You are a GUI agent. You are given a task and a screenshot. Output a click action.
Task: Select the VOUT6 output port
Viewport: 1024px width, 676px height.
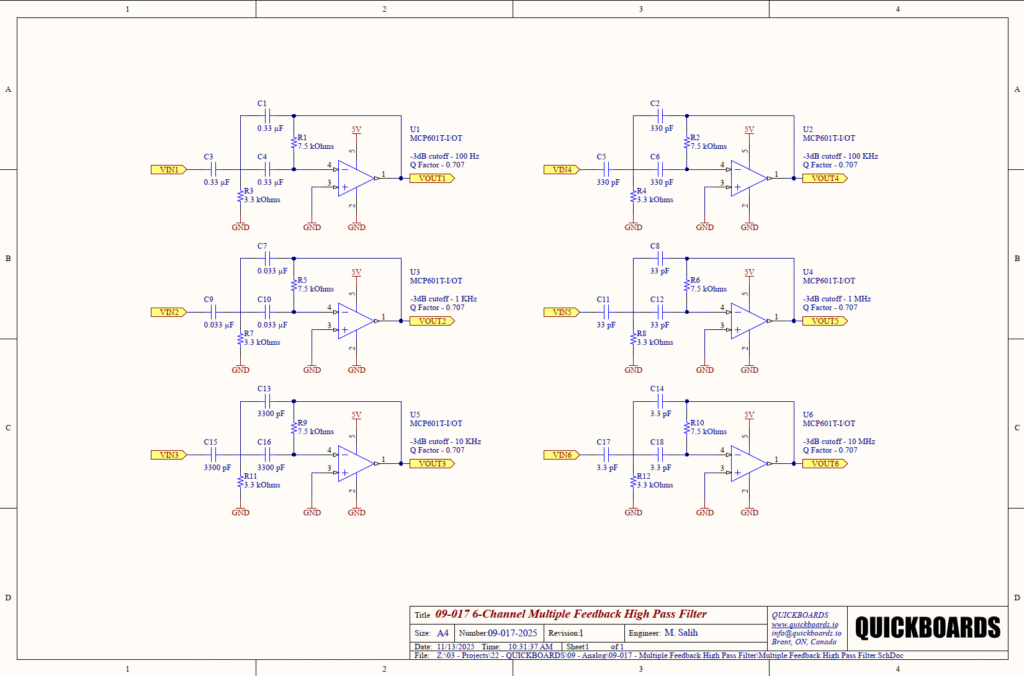point(823,464)
